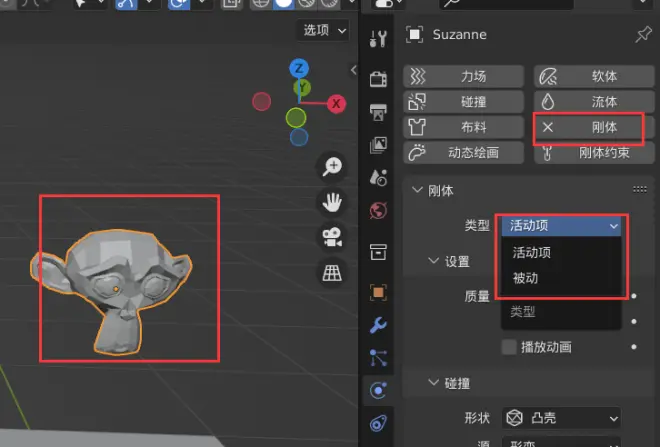Open the Physics properties tab
The height and width of the screenshot is (447, 660).
378,390
